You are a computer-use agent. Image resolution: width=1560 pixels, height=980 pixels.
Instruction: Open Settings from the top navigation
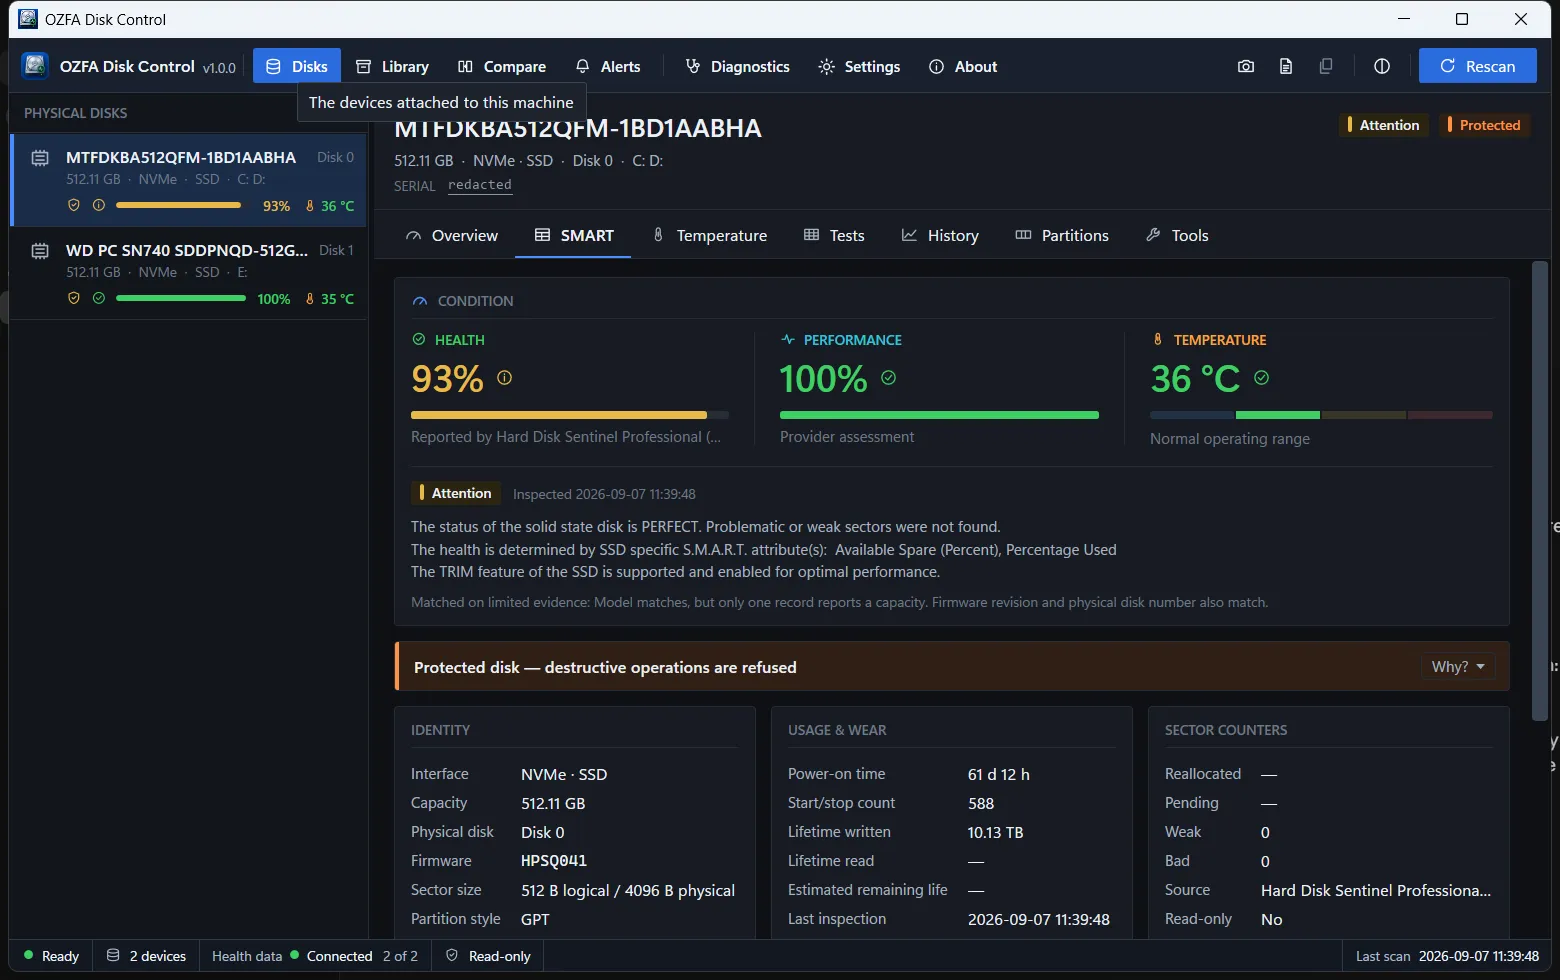pos(859,66)
